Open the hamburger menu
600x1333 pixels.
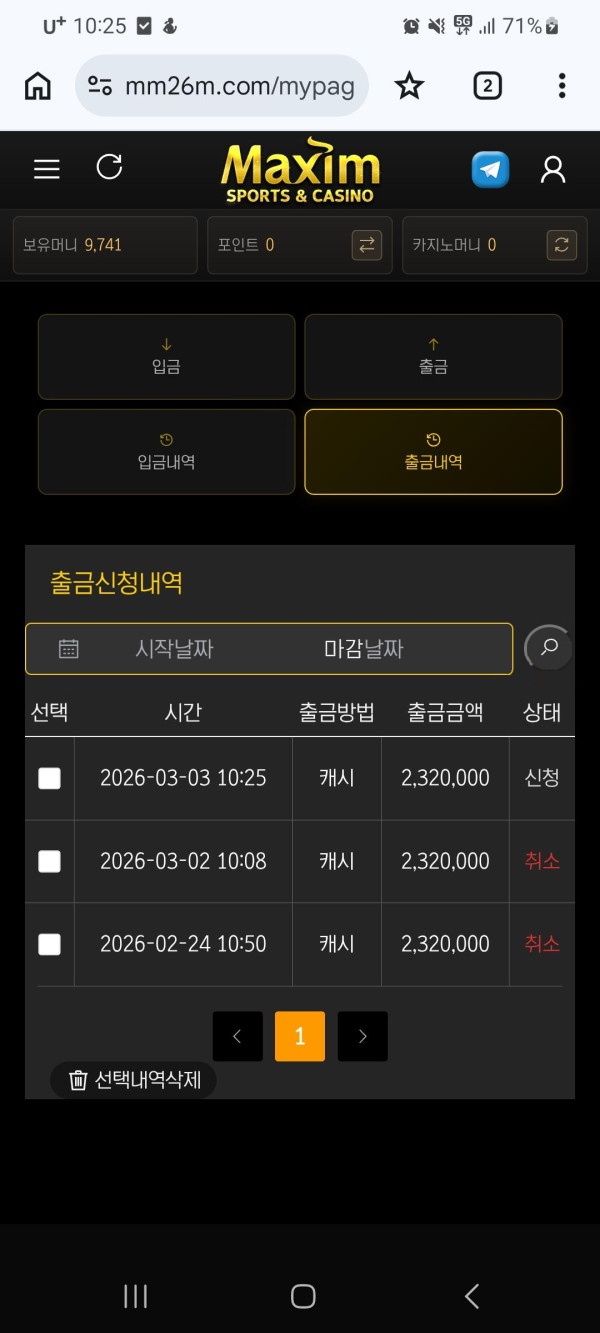(47, 169)
